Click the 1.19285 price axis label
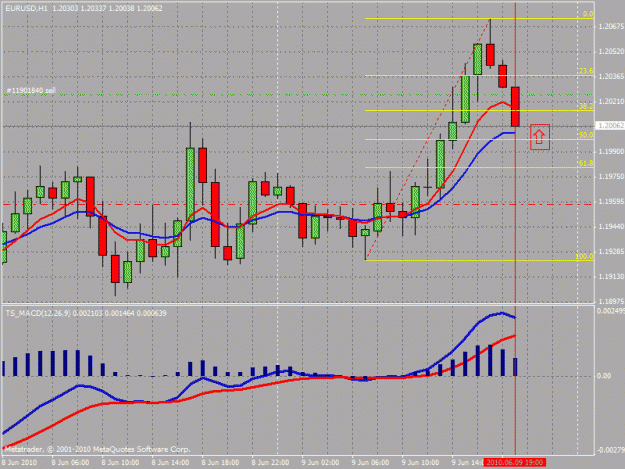The width and height of the screenshot is (625, 469). pos(611,251)
